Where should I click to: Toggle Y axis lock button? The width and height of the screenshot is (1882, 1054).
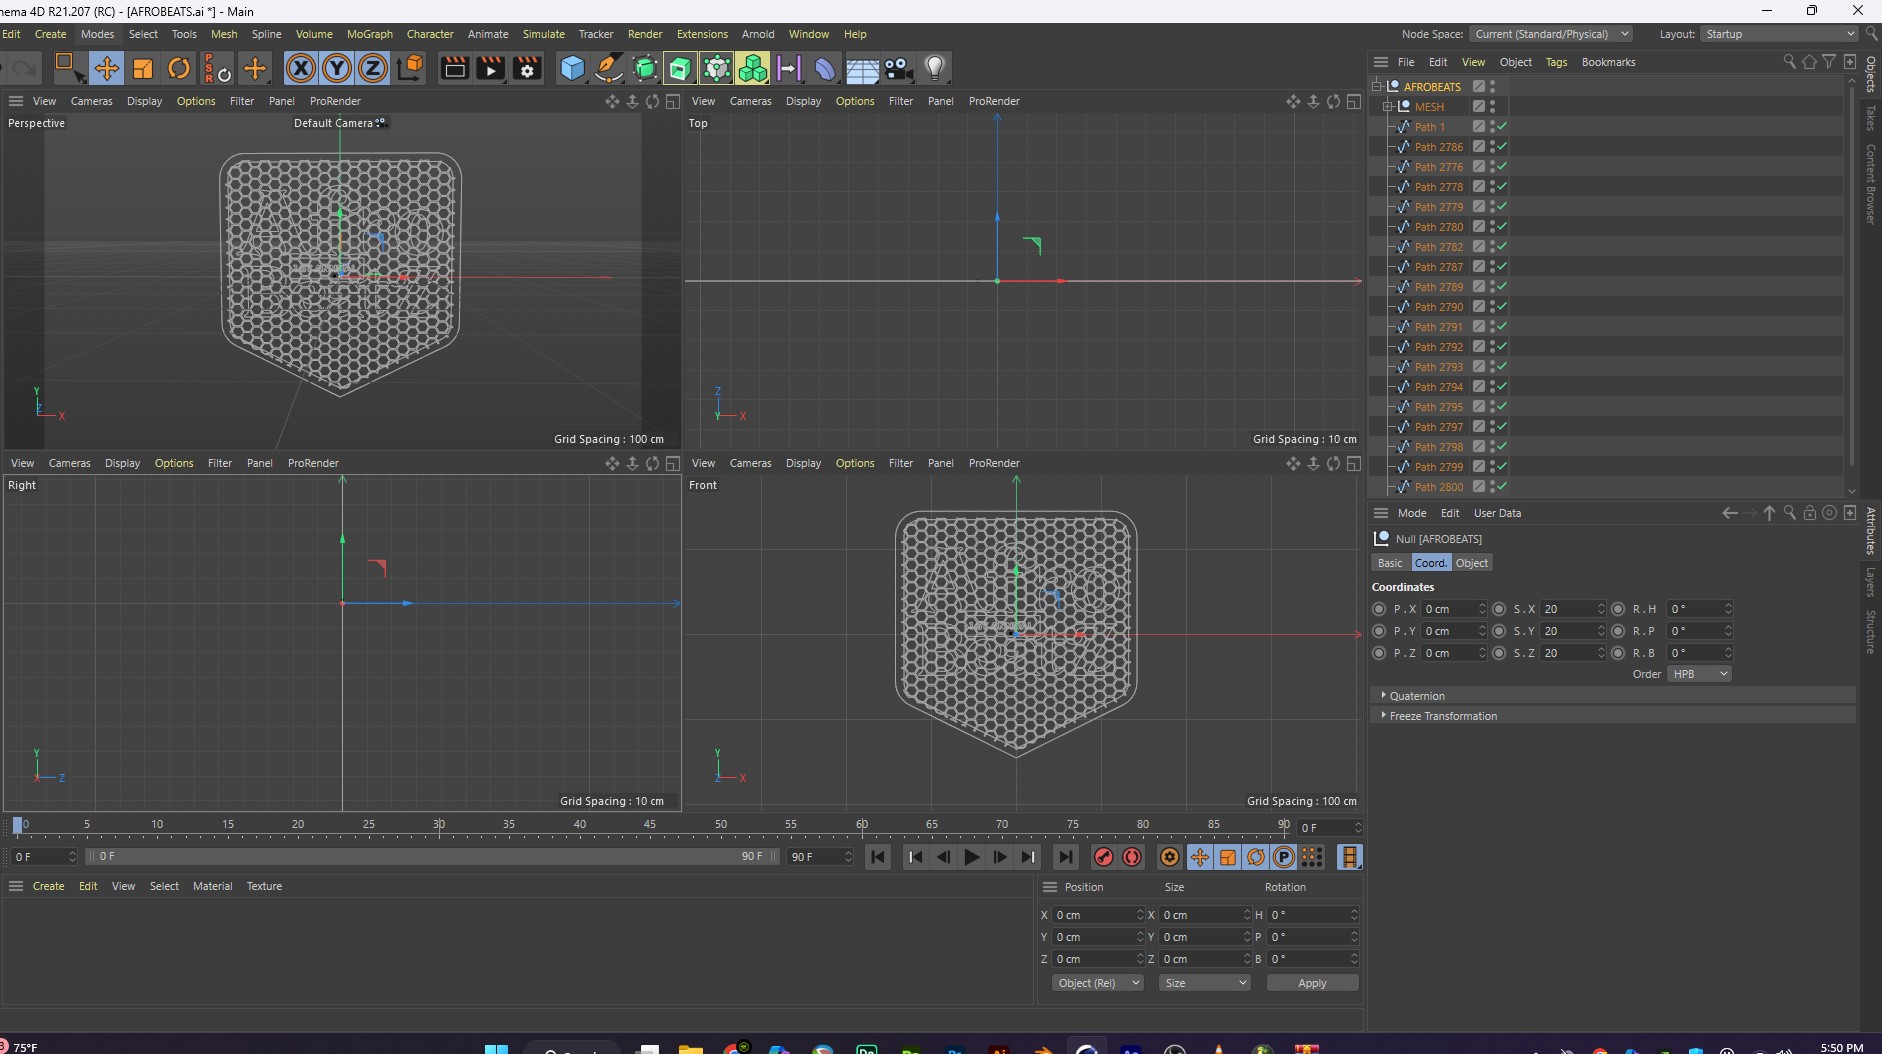pos(337,68)
